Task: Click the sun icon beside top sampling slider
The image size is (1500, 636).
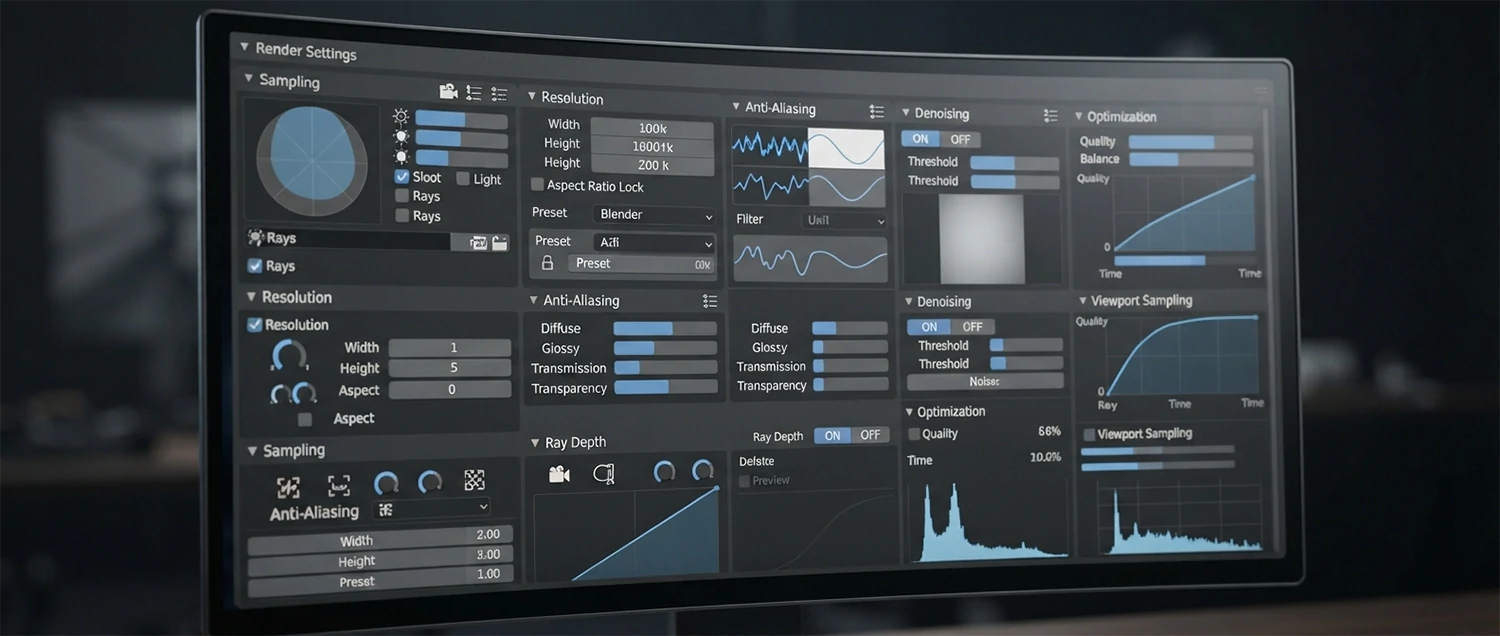Action: pos(401,117)
